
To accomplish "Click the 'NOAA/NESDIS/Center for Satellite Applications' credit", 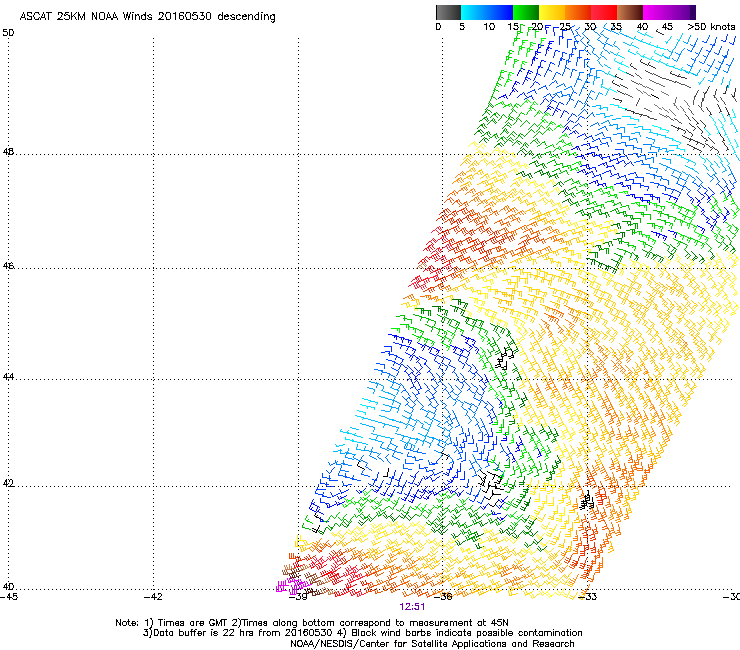I will click(x=432, y=644).
